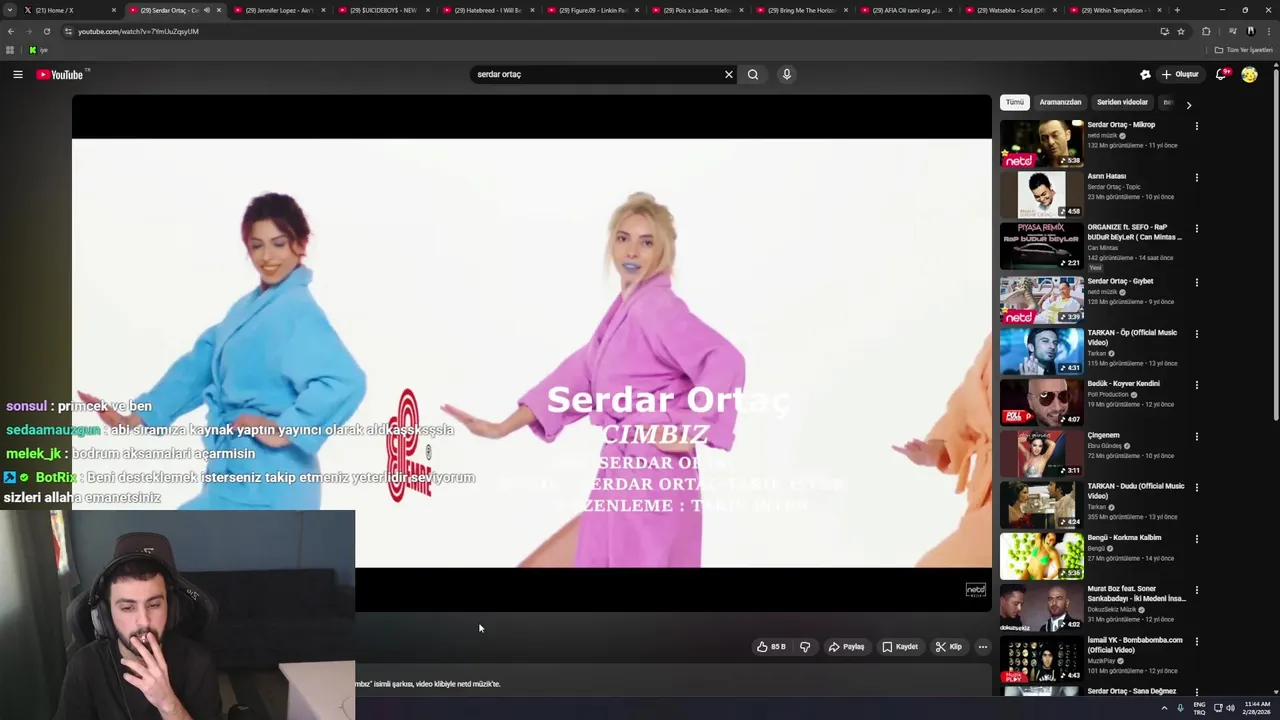This screenshot has height=720, width=1280.
Task: Open browser extensions puzzle icon
Action: [x=1206, y=31]
